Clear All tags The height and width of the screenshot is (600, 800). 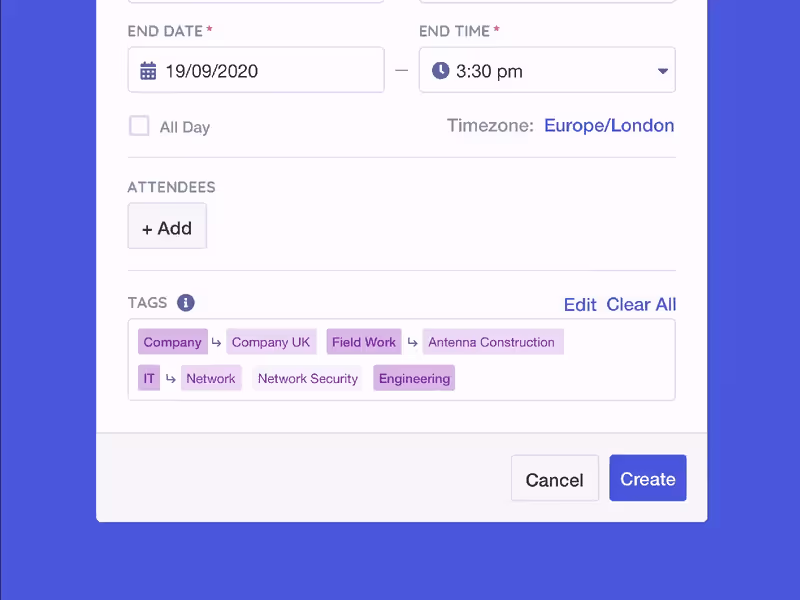641,305
